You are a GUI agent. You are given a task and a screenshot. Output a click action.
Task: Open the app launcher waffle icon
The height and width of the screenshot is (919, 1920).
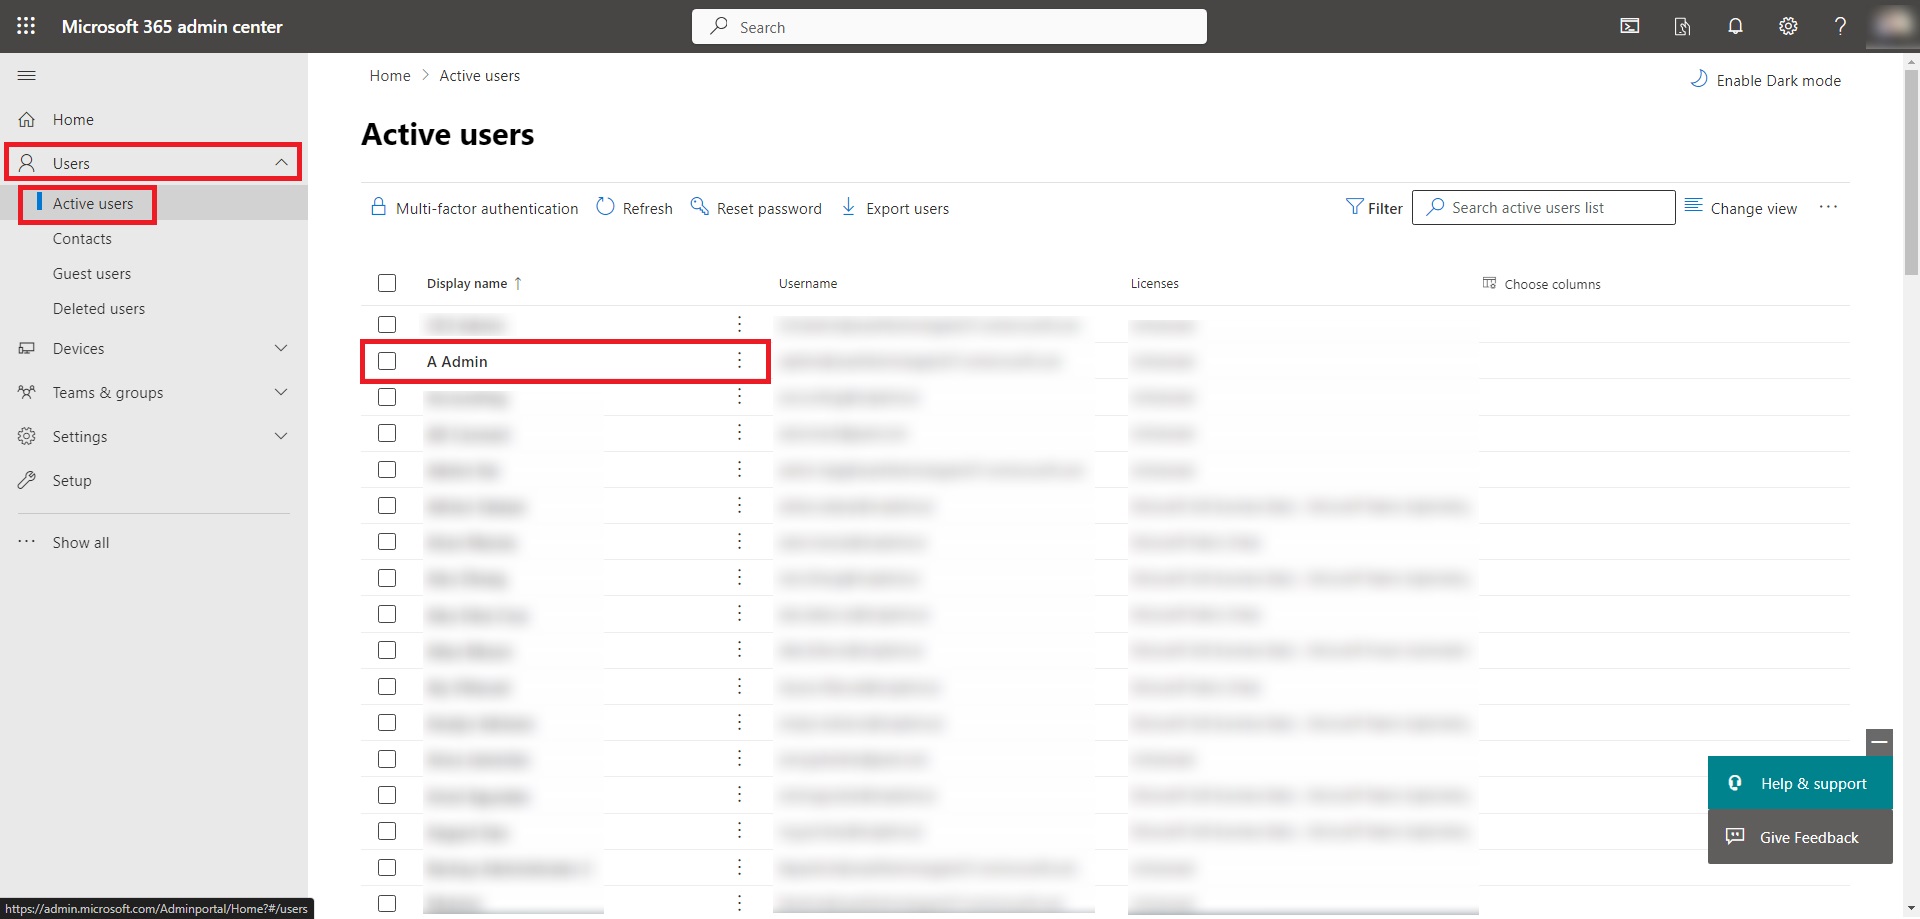click(x=26, y=26)
